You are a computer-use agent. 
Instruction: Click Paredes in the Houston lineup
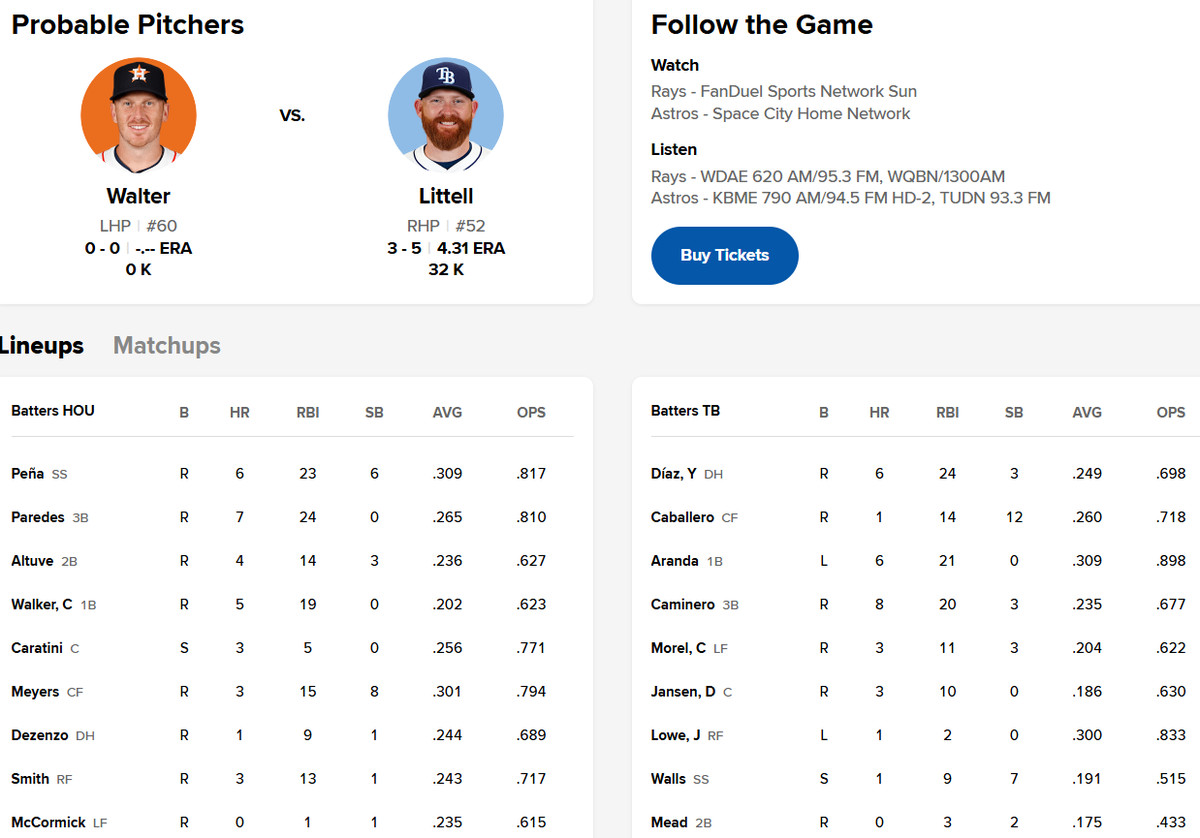(38, 517)
